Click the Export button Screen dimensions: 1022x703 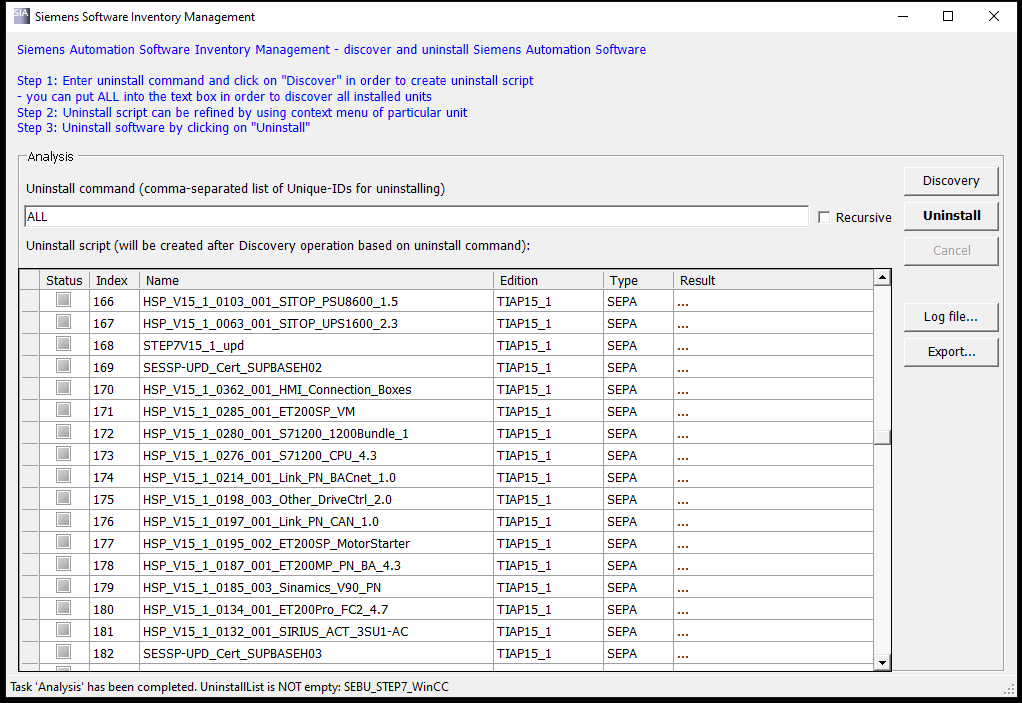coord(950,352)
